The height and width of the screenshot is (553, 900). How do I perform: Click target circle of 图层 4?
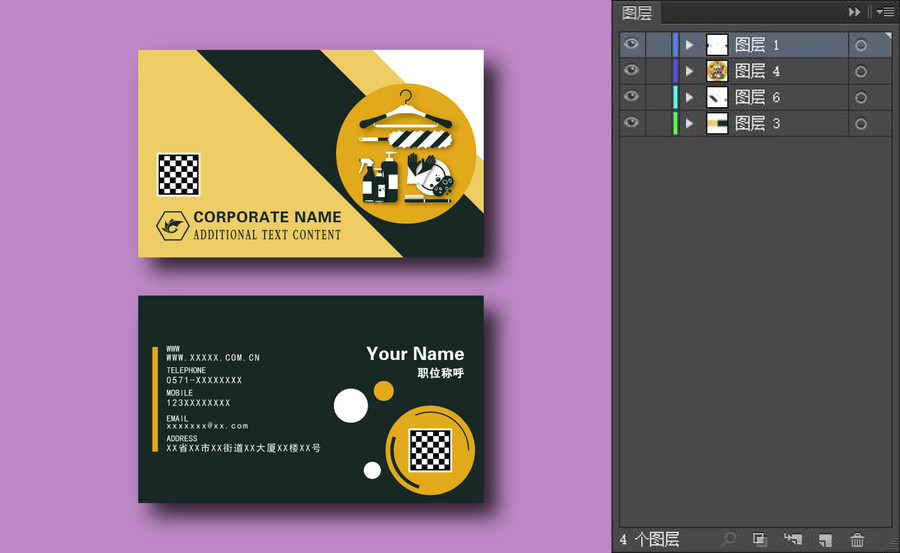click(x=861, y=72)
